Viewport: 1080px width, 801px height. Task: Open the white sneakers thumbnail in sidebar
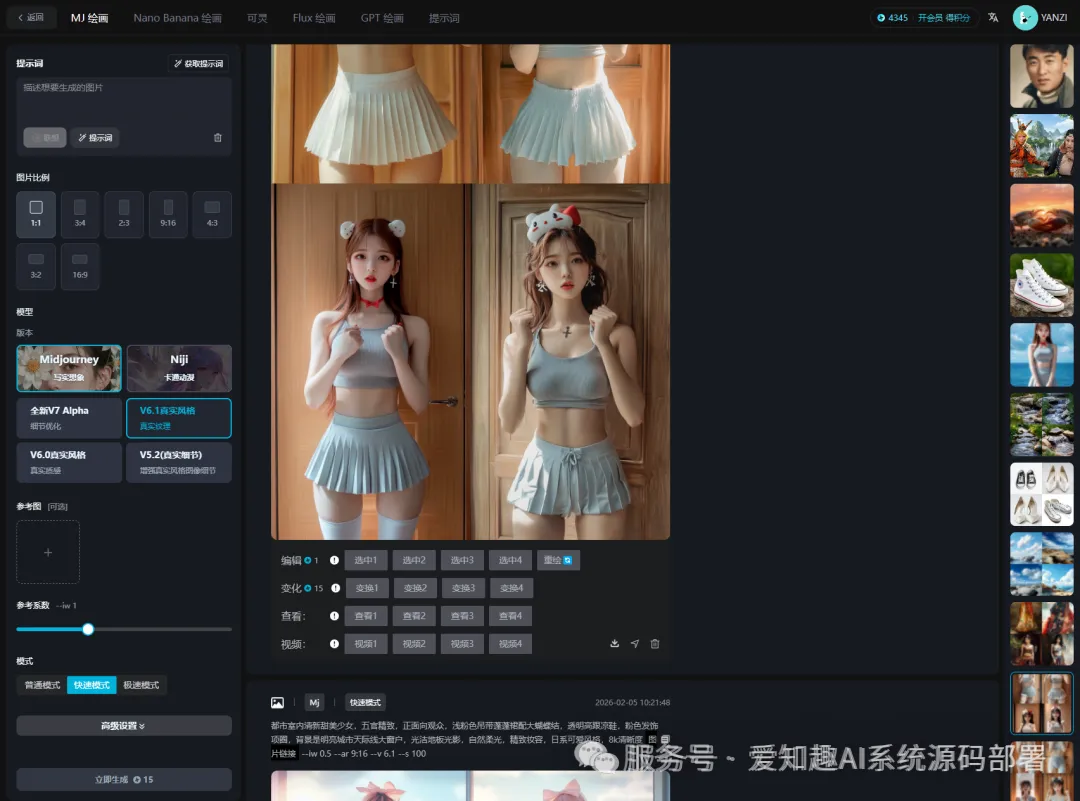[1041, 285]
